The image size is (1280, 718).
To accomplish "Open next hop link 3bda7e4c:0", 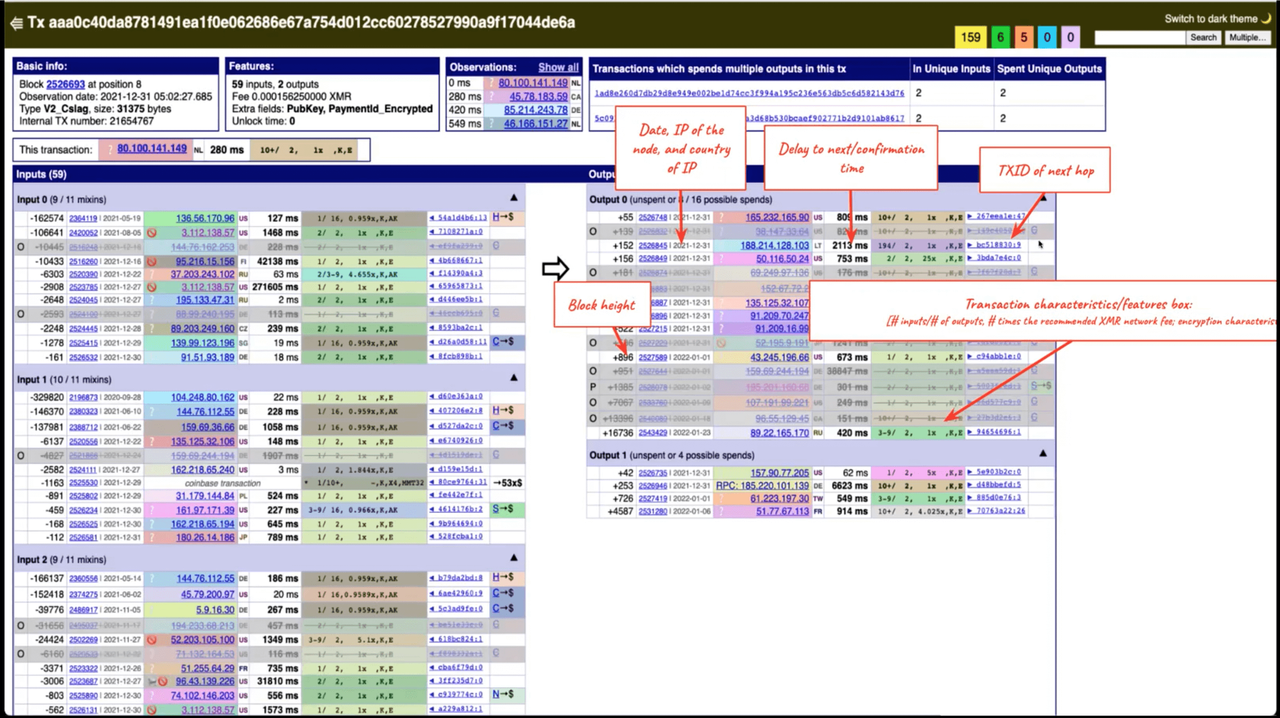I will [x=994, y=258].
